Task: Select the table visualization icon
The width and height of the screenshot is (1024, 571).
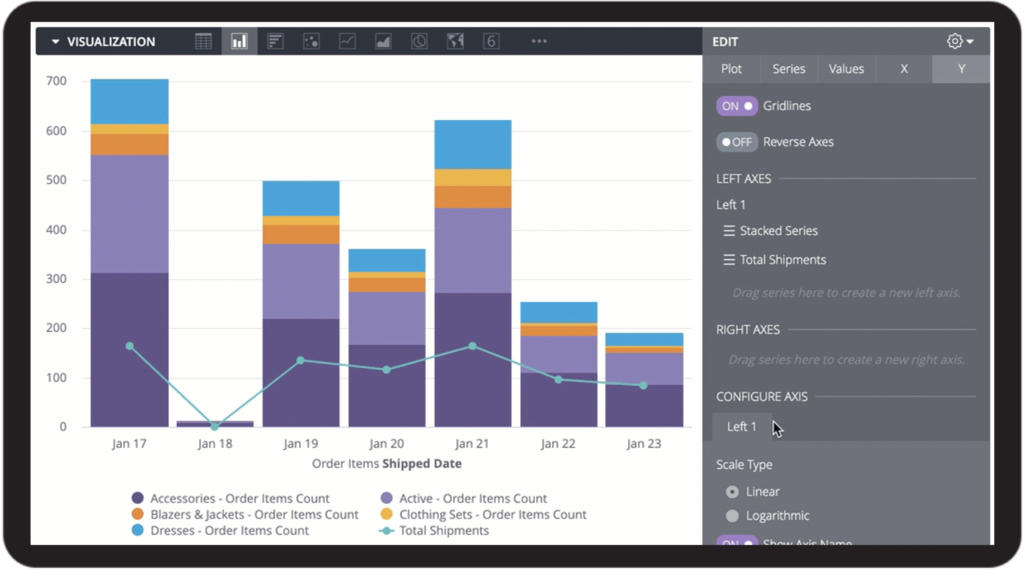Action: 203,41
